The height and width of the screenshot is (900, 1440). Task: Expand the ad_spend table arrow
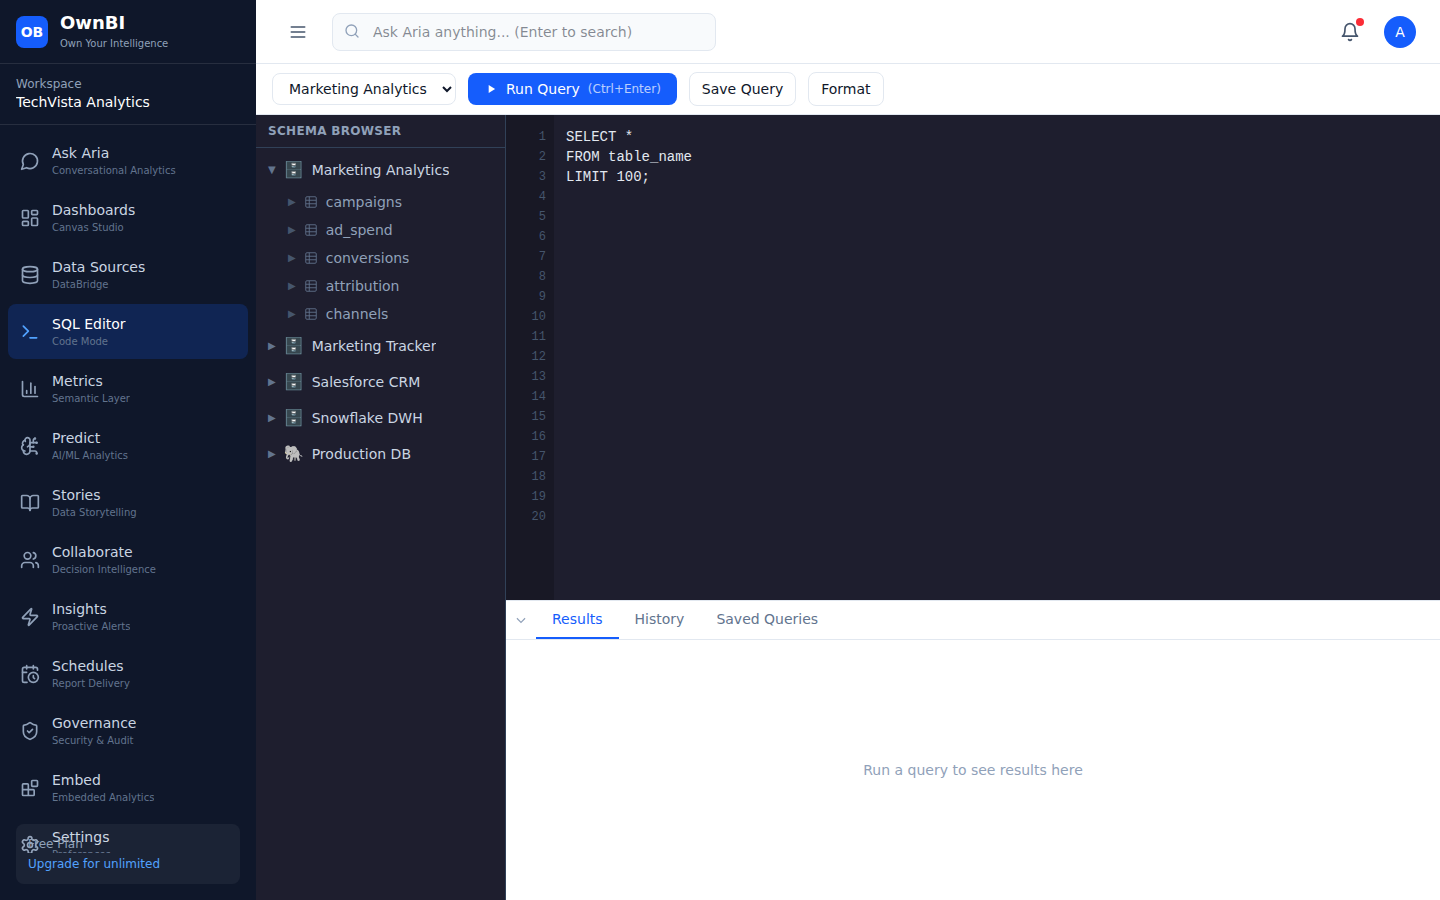(292, 230)
